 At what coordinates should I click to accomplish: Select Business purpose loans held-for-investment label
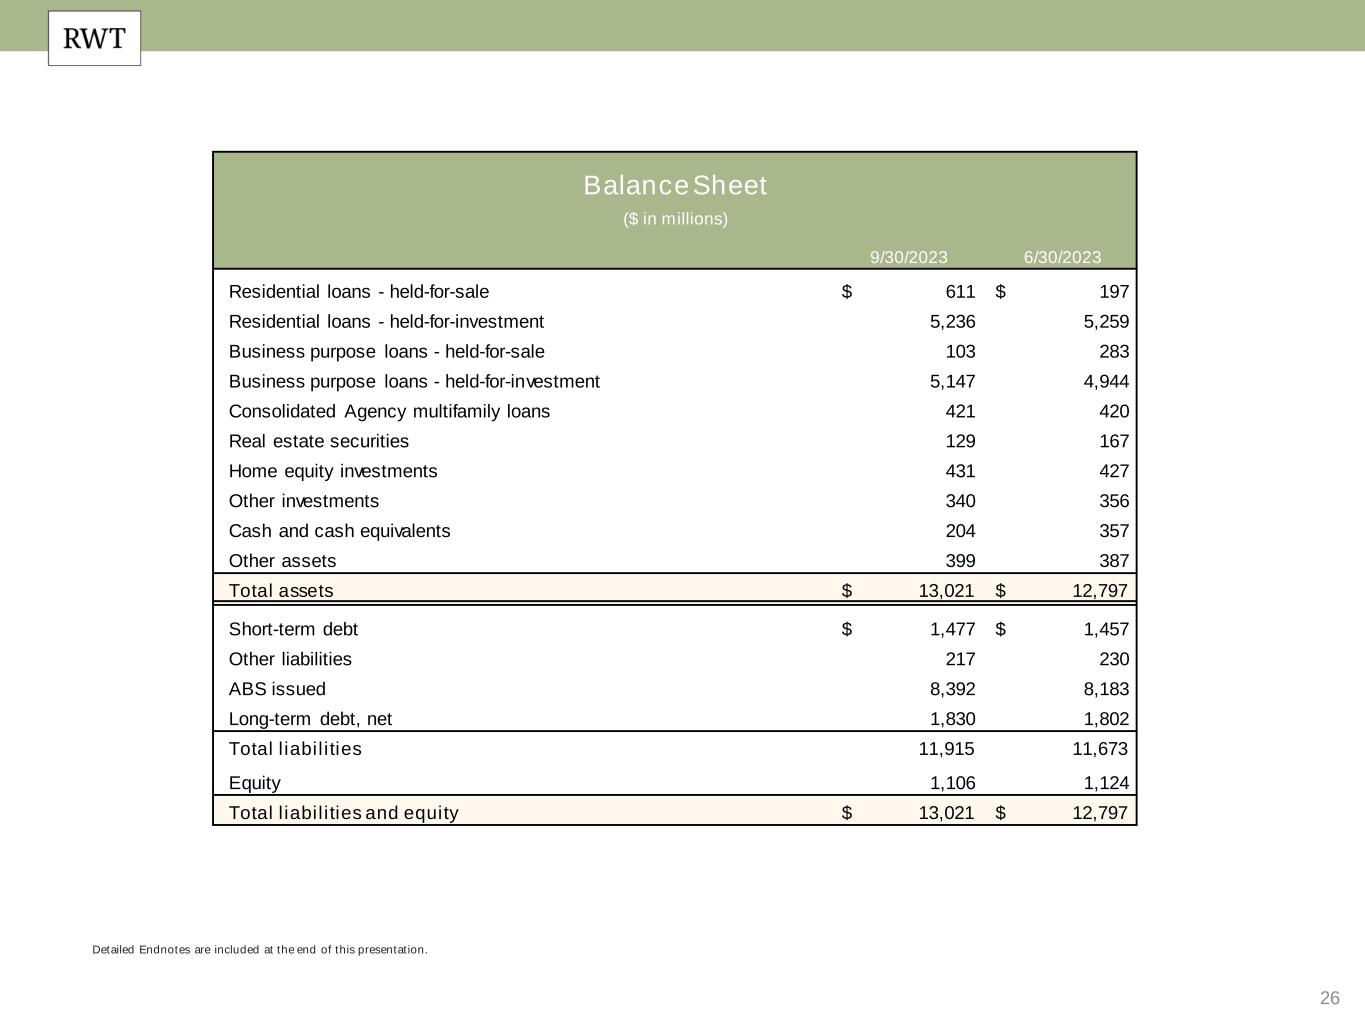coord(414,382)
